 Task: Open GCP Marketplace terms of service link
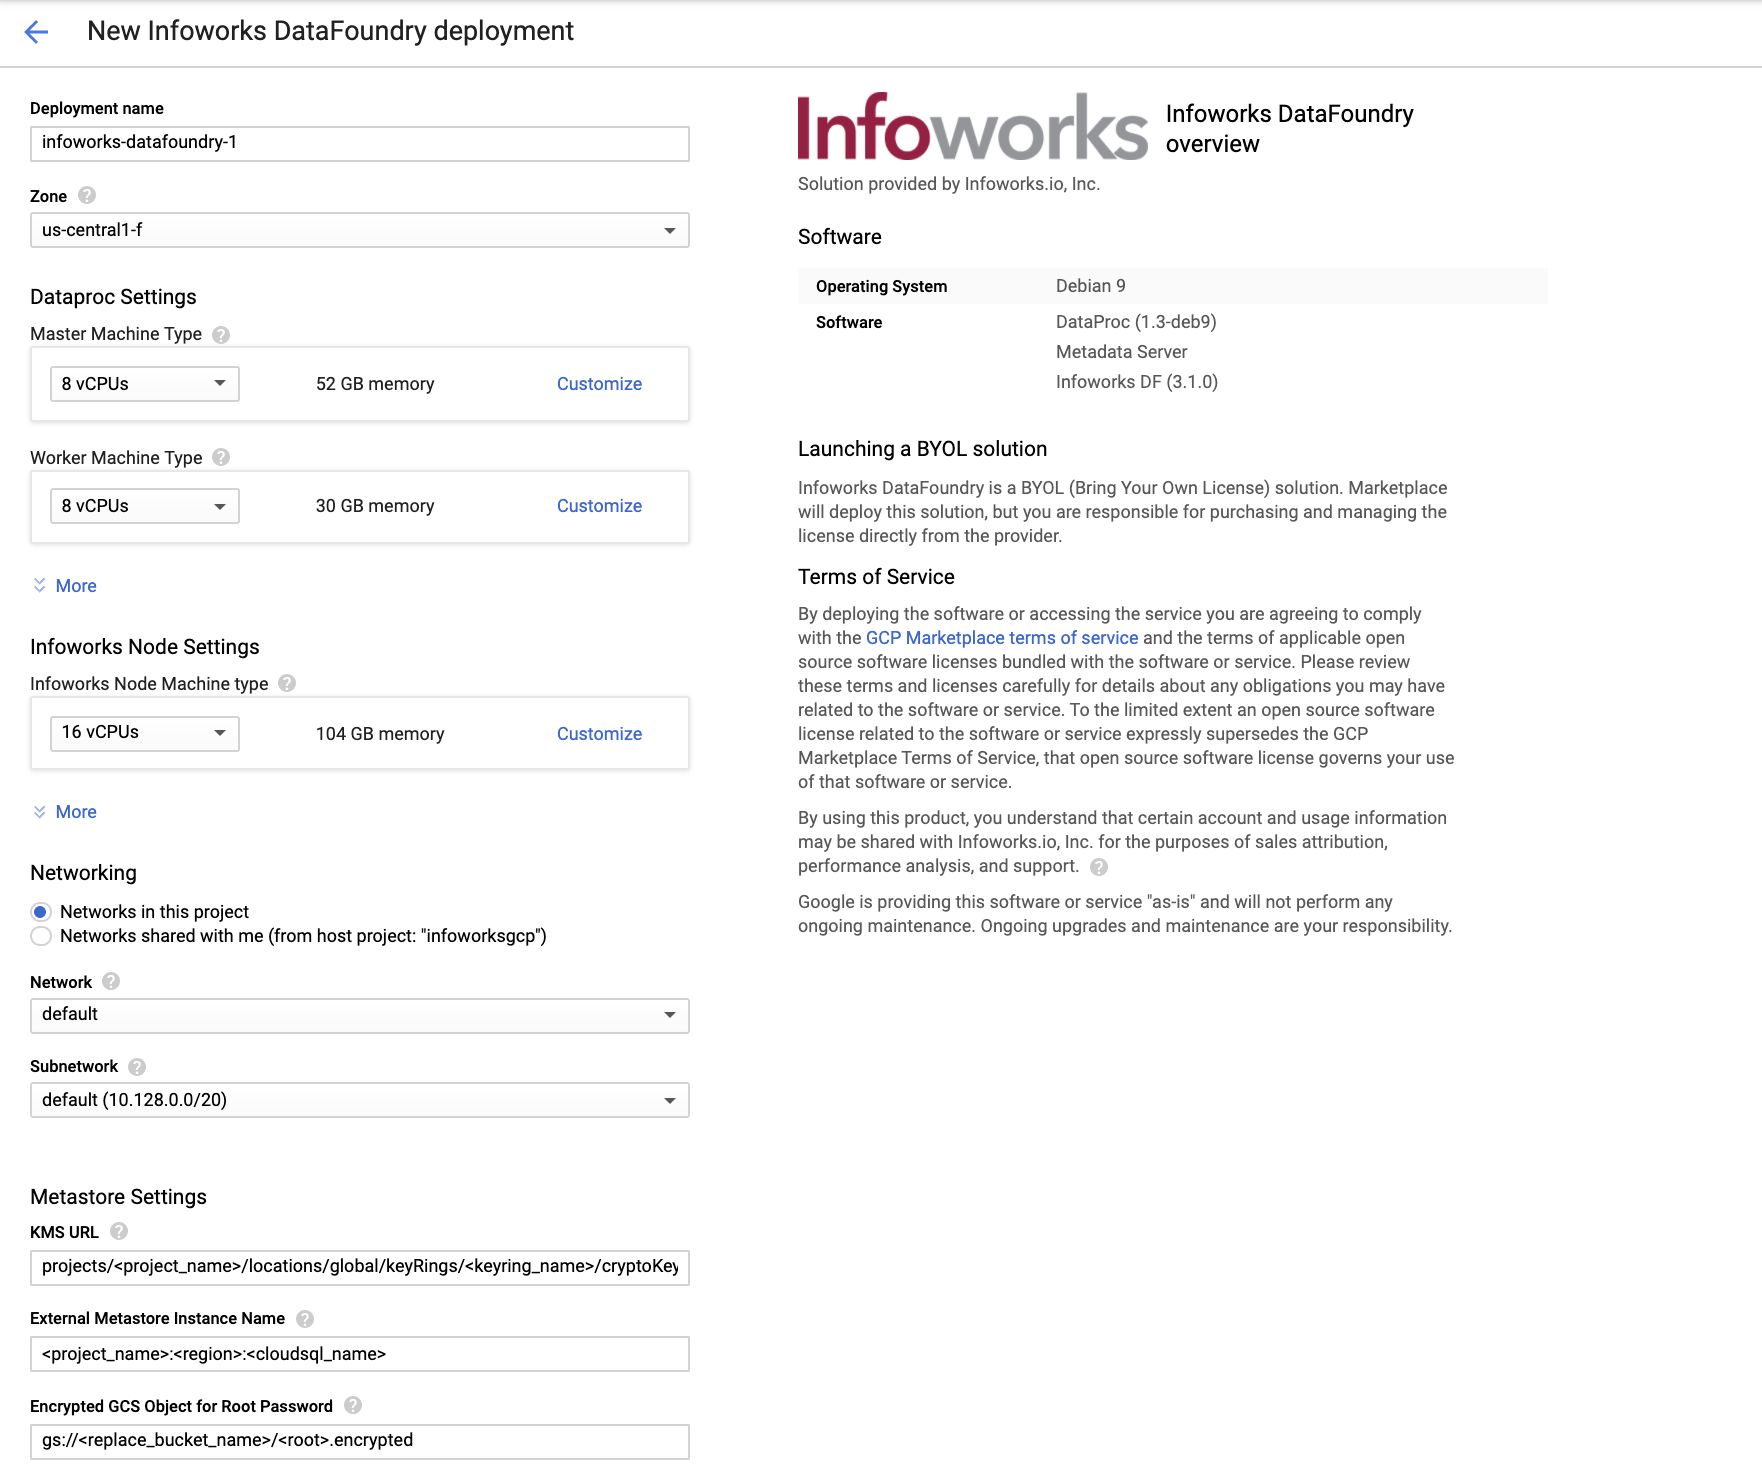[x=1002, y=638]
